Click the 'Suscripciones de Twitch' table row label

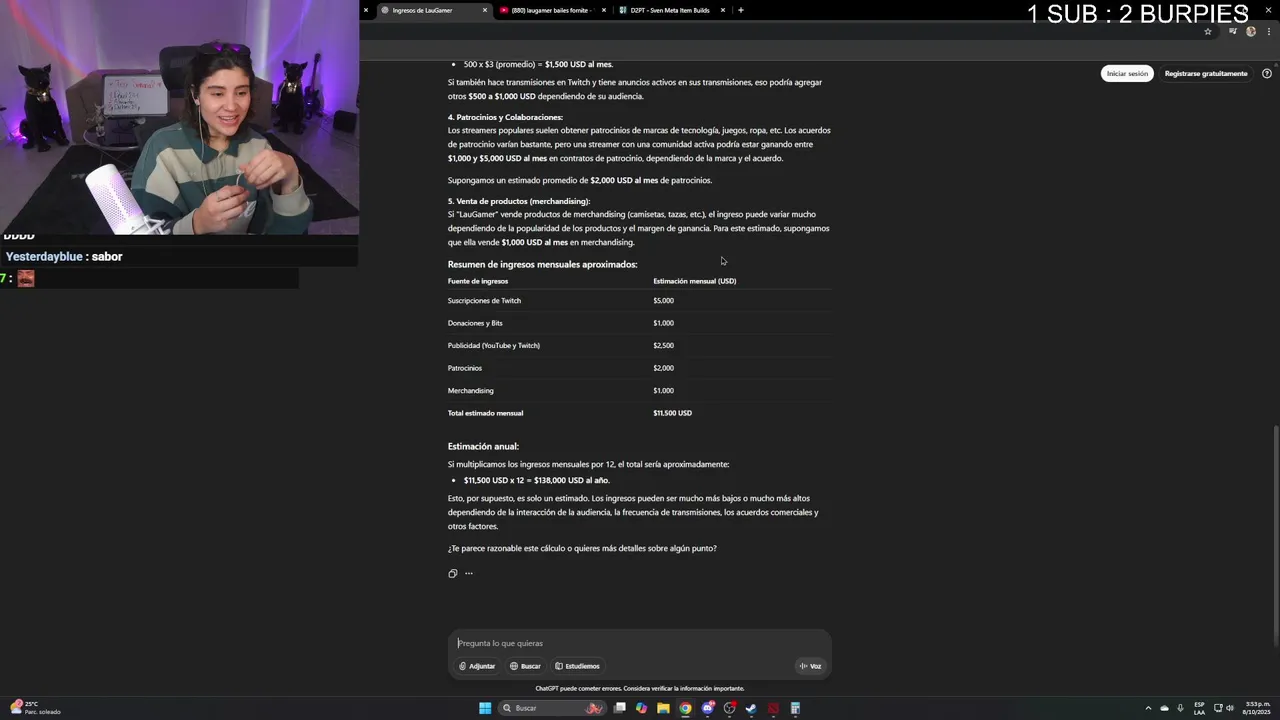[x=484, y=301]
